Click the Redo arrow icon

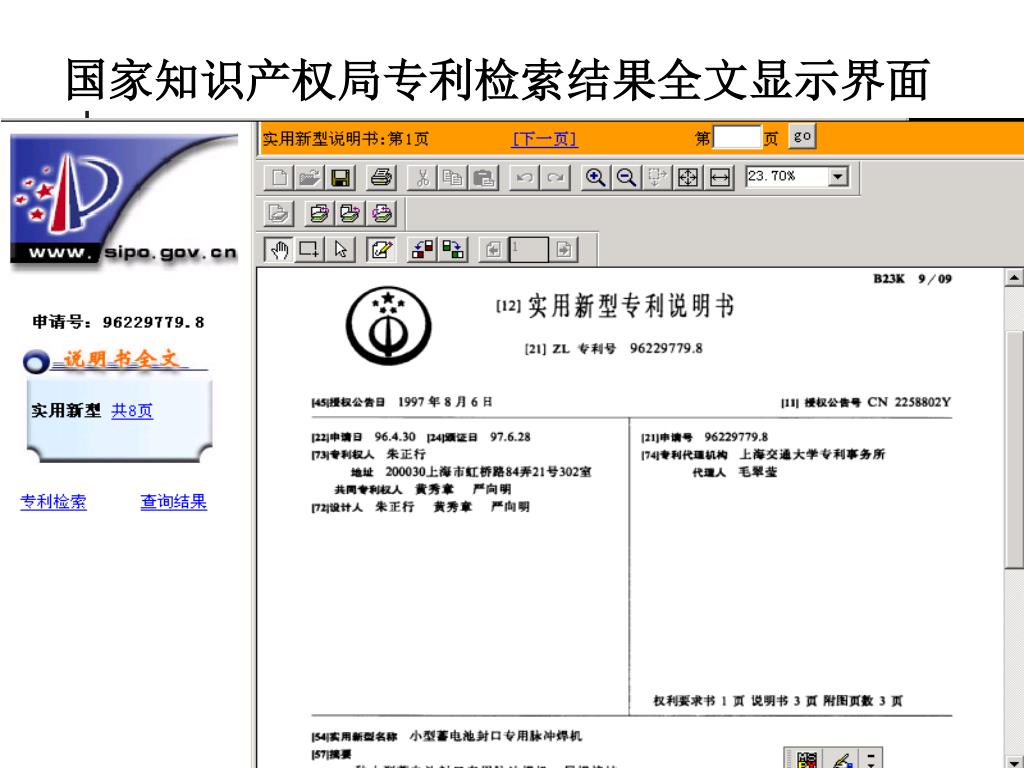click(x=555, y=178)
